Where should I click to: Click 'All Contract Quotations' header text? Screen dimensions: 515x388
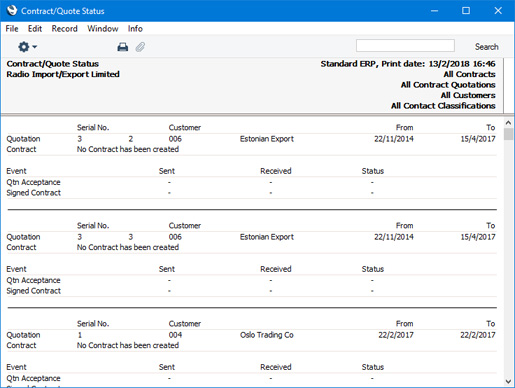448,85
